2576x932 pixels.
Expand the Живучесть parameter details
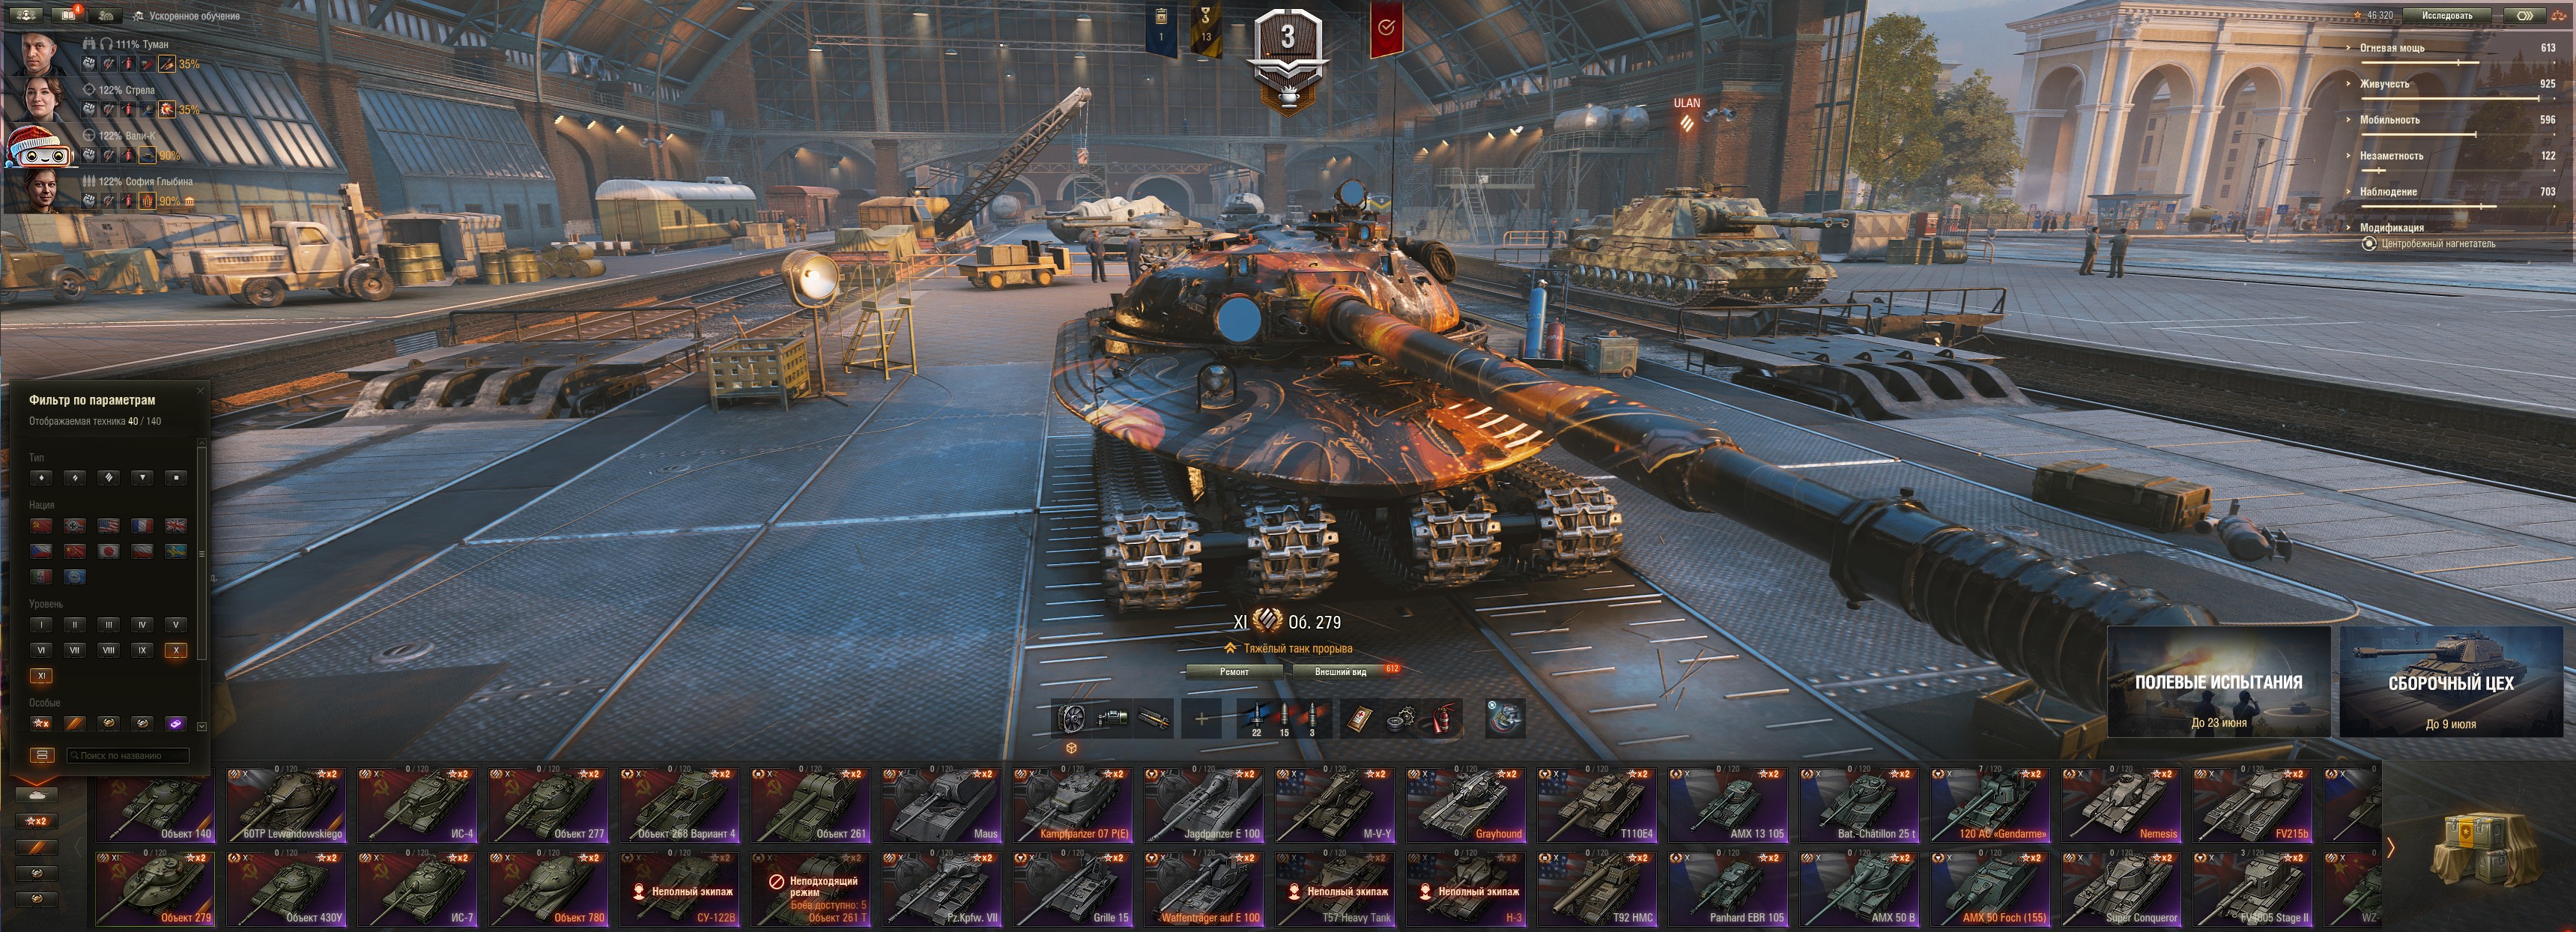tap(2385, 84)
